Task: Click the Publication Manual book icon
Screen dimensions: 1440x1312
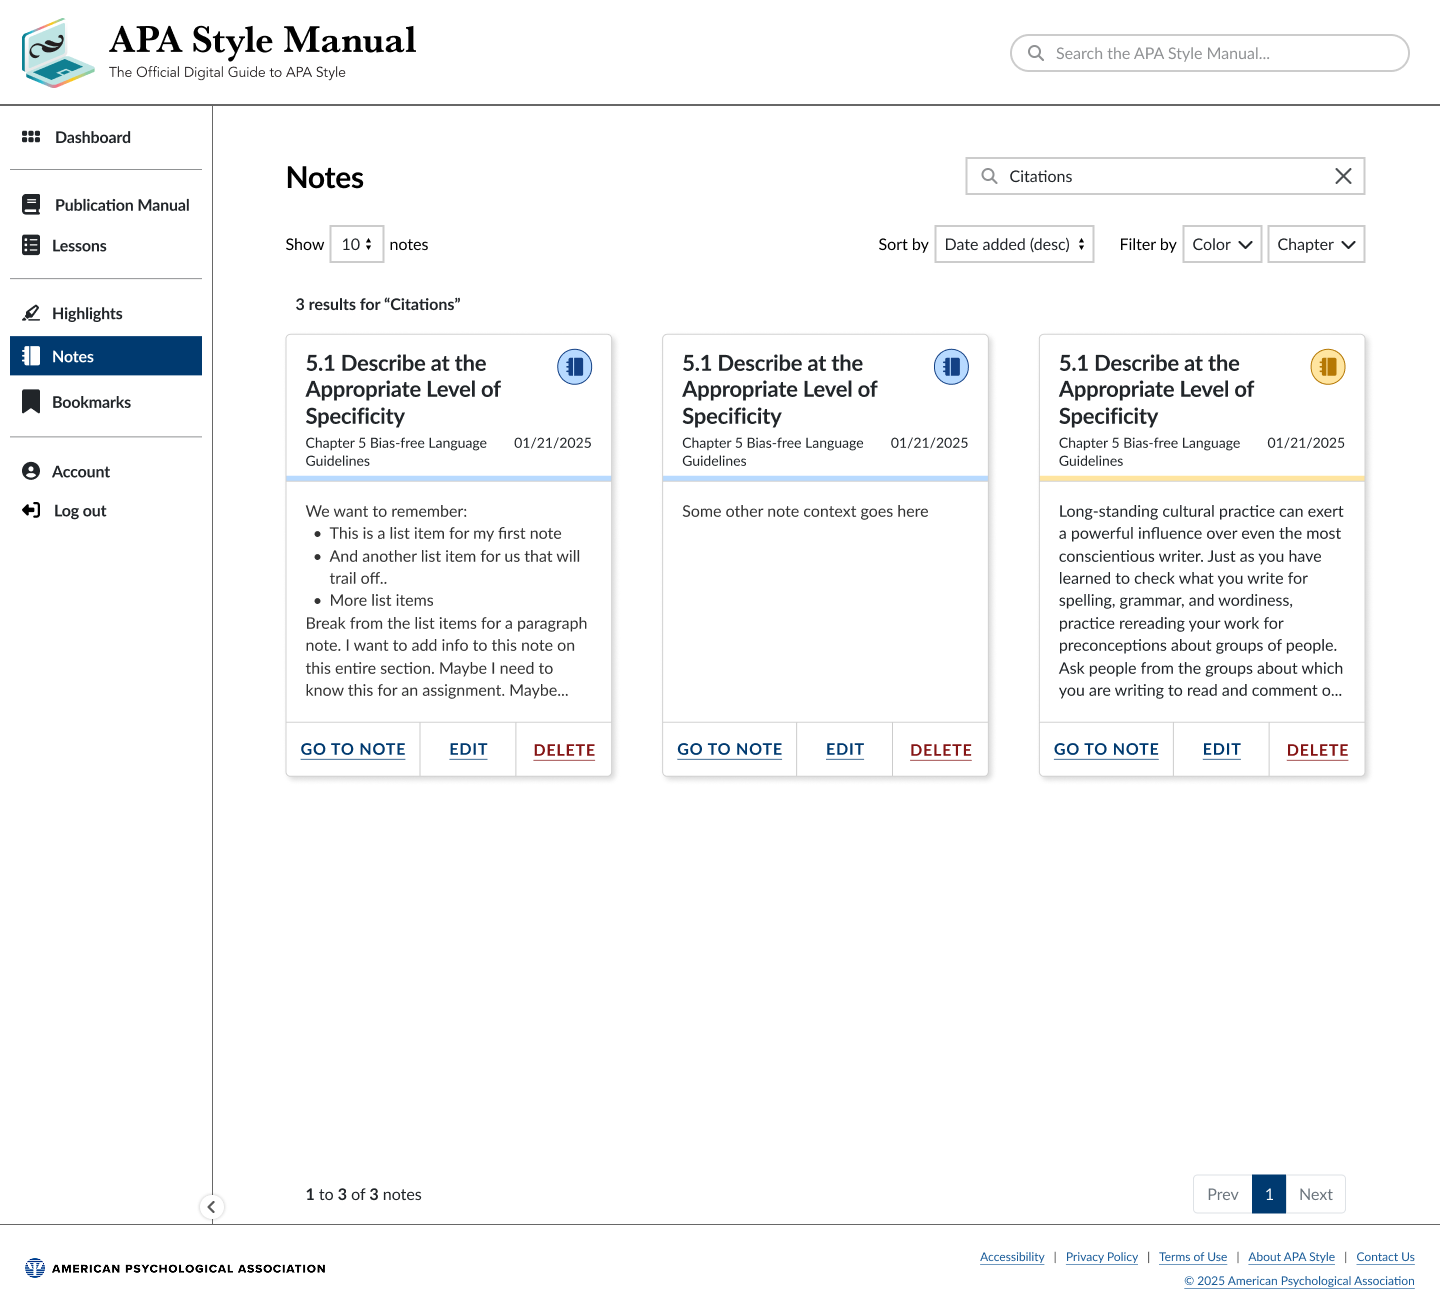Action: point(31,205)
